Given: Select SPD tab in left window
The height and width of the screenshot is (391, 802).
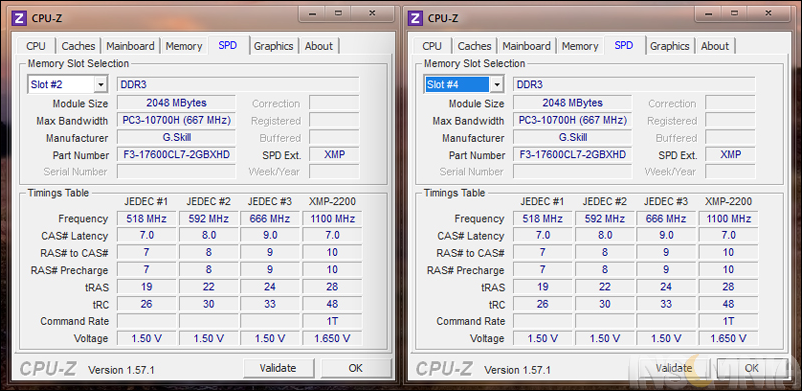Looking at the screenshot, I should [x=228, y=45].
